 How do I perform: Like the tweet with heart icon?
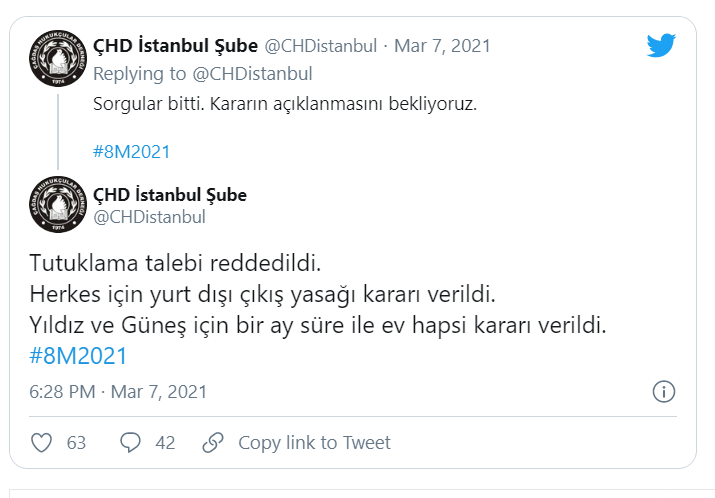point(41,443)
